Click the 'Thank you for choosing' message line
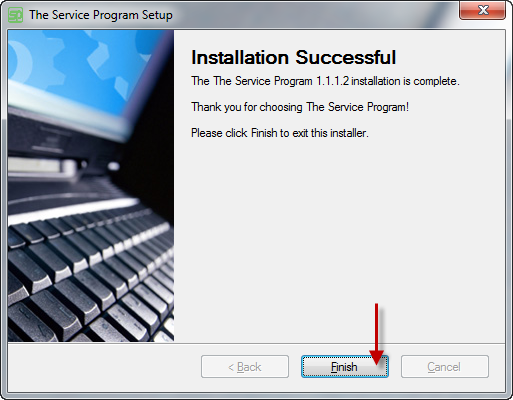Screen dimensions: 513x400 click(300, 107)
